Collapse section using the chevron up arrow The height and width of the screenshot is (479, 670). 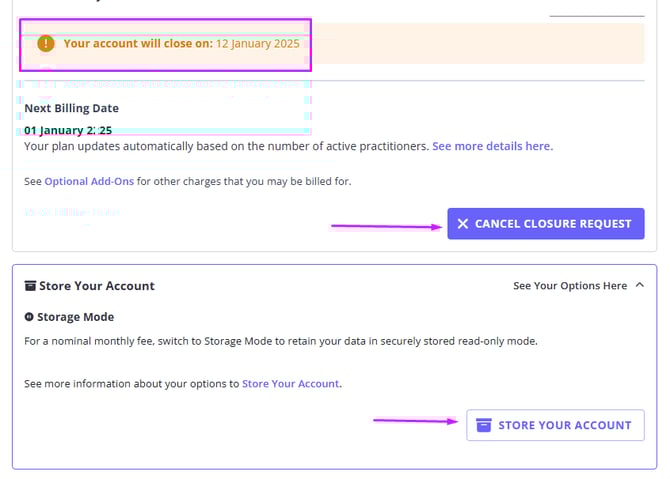tap(638, 286)
